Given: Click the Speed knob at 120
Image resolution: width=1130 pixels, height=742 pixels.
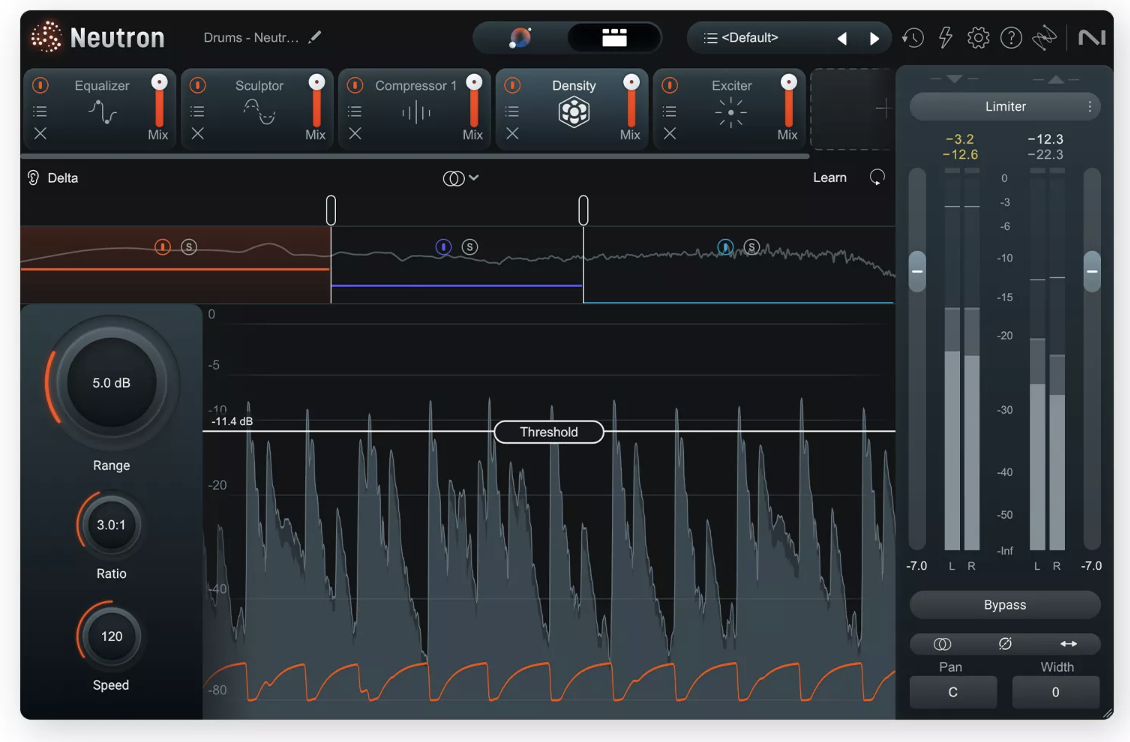Looking at the screenshot, I should point(111,637).
